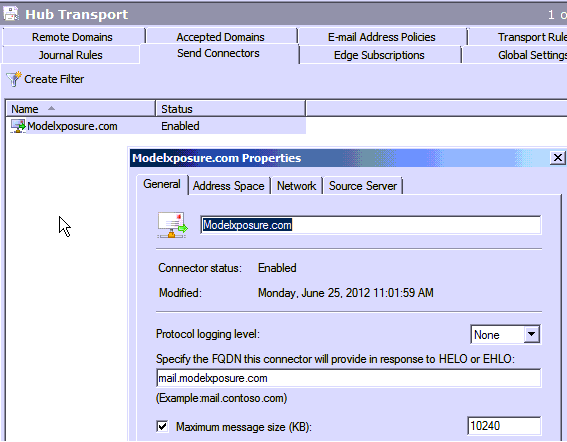Screen dimensions: 567x442
Task: Open the Remote Domains tab
Action: (72, 37)
